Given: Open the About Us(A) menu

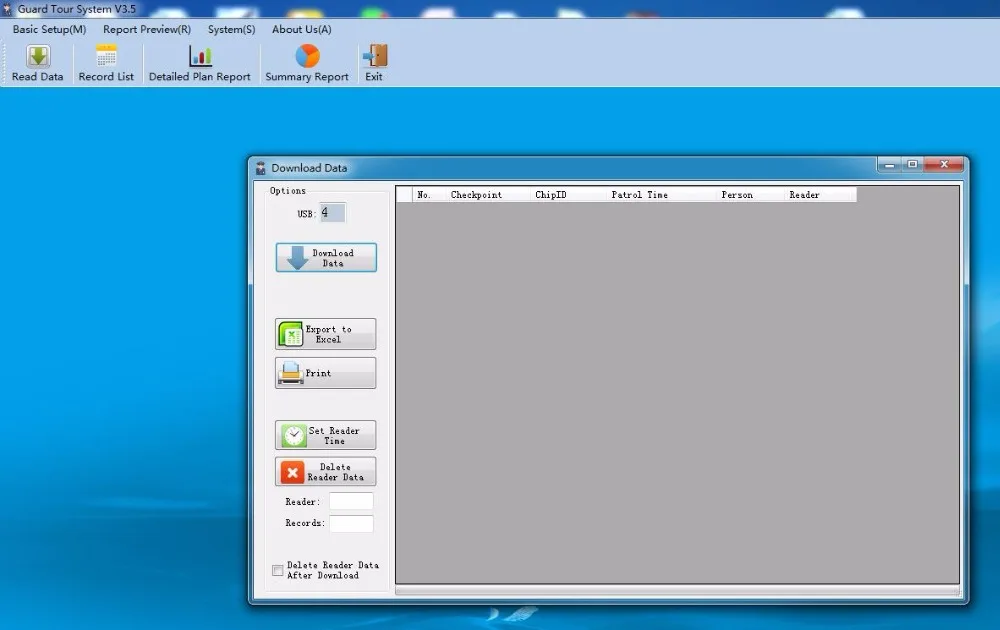Looking at the screenshot, I should pyautogui.click(x=302, y=29).
